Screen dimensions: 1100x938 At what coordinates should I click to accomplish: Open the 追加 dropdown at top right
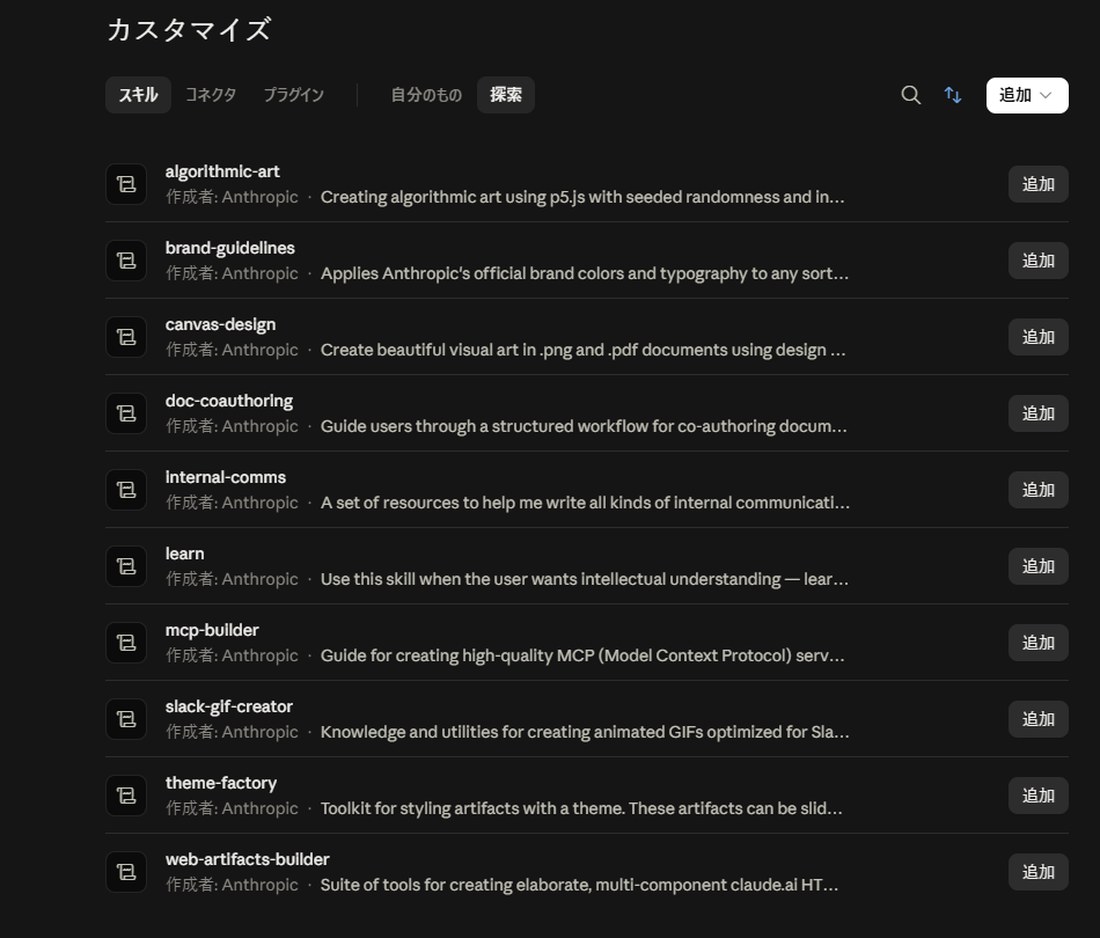1027,95
